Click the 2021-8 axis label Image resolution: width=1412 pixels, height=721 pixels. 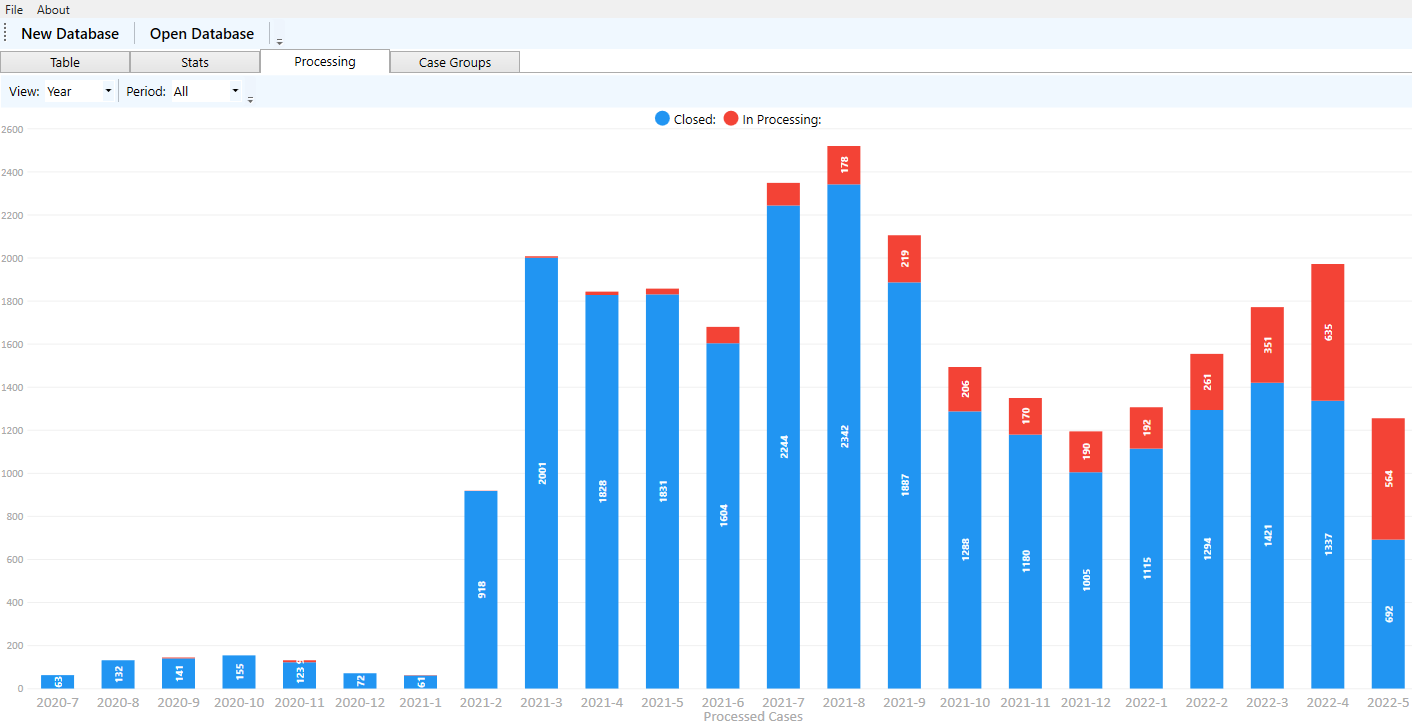pyautogui.click(x=844, y=703)
